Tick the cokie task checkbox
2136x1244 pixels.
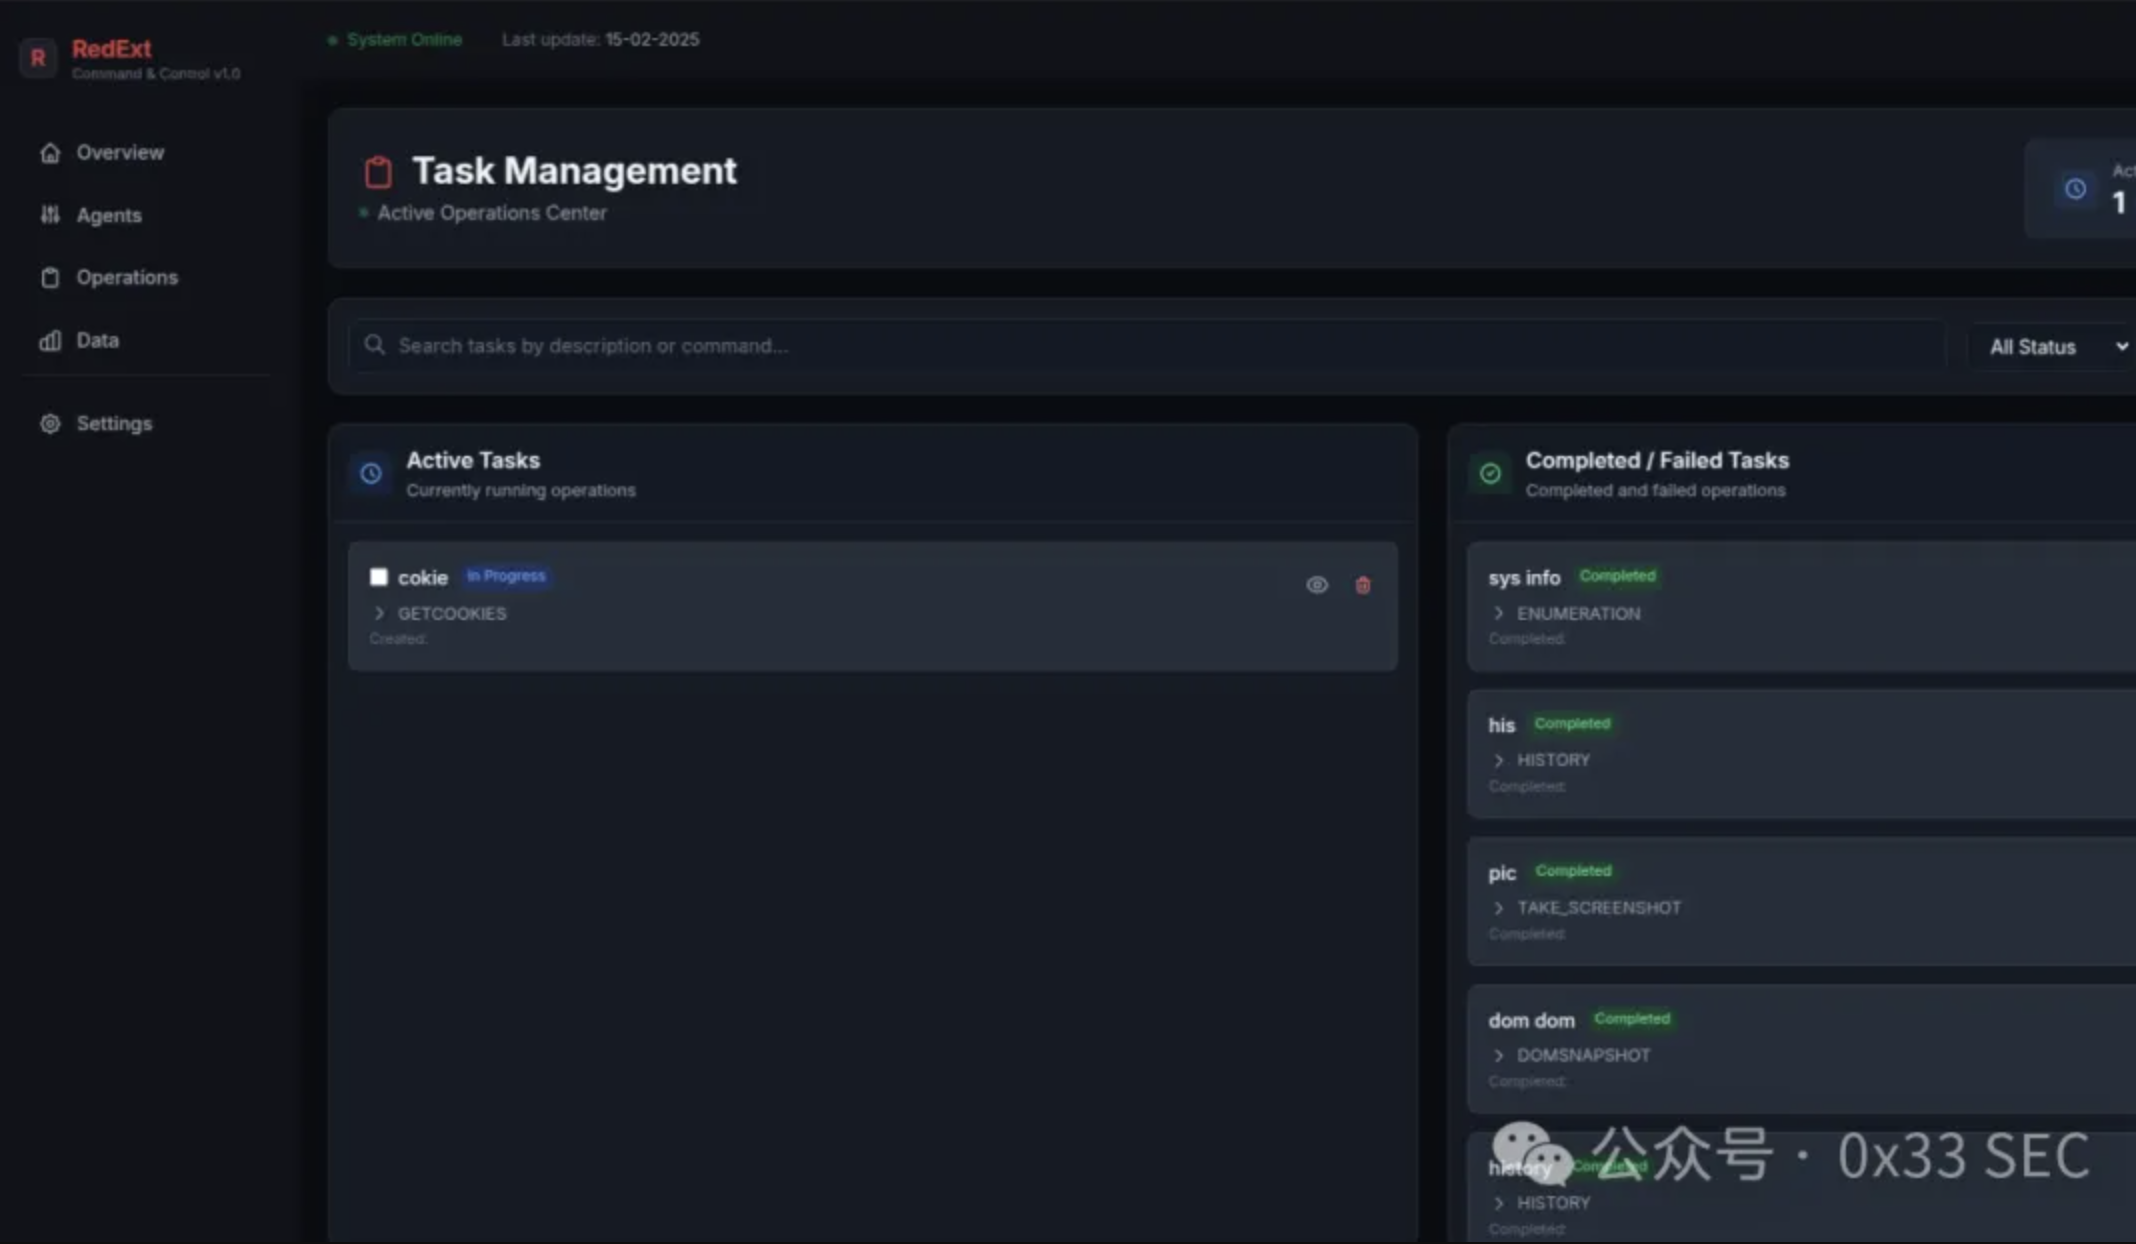[x=379, y=577]
